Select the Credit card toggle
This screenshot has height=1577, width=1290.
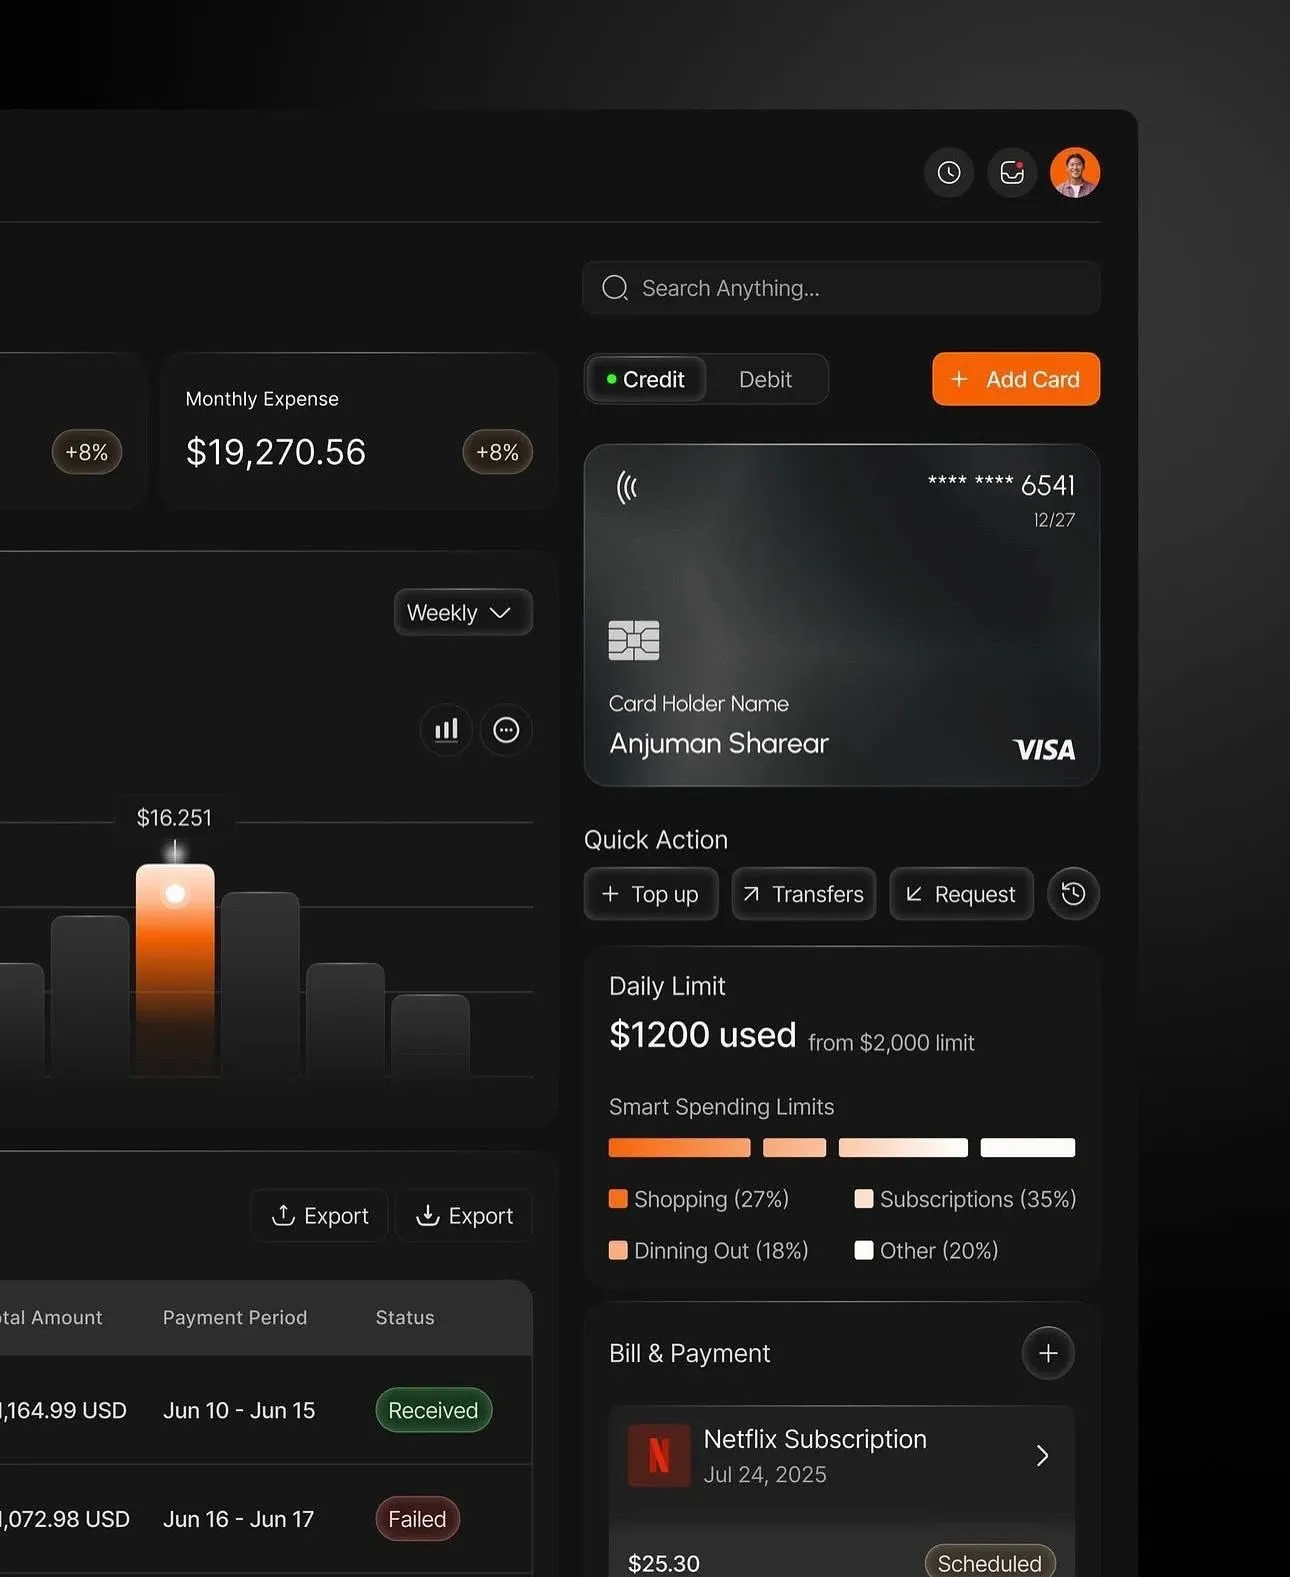point(646,380)
